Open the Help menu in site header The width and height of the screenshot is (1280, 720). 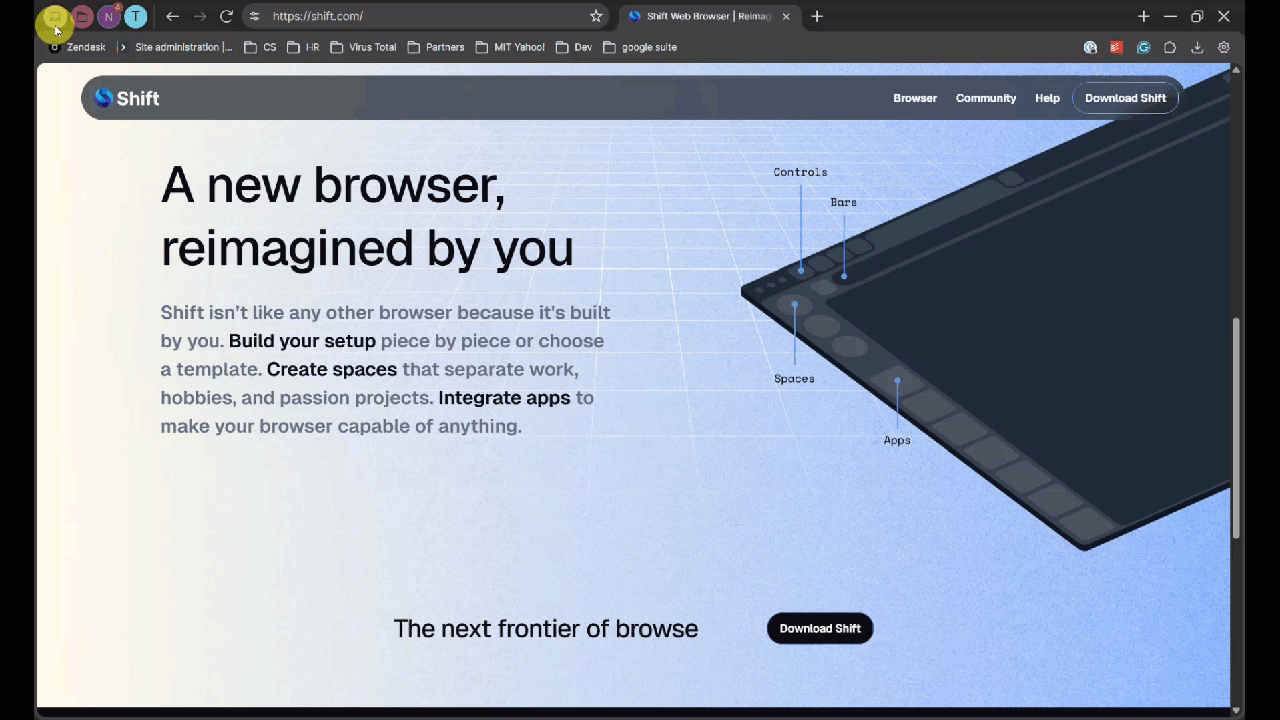[x=1047, y=98]
